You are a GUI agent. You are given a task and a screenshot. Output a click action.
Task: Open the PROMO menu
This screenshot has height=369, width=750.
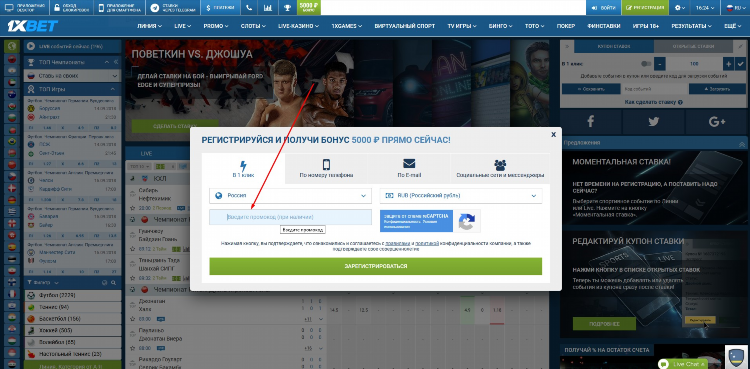216,26
